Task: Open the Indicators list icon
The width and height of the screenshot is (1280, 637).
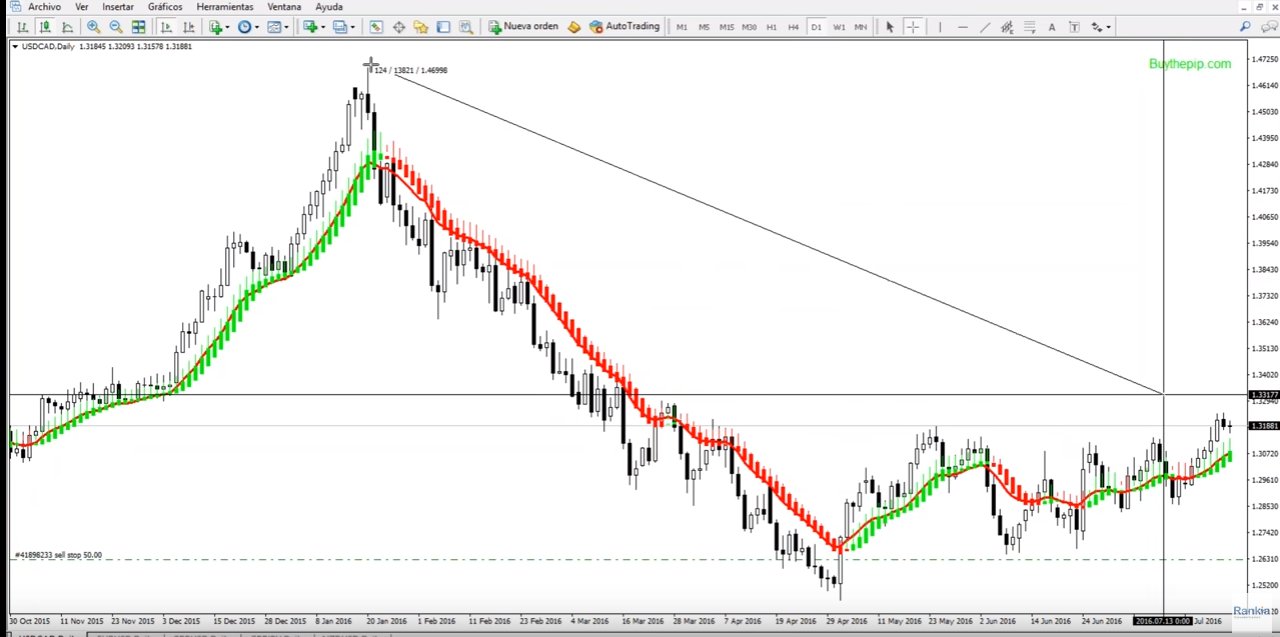Action: (215, 27)
